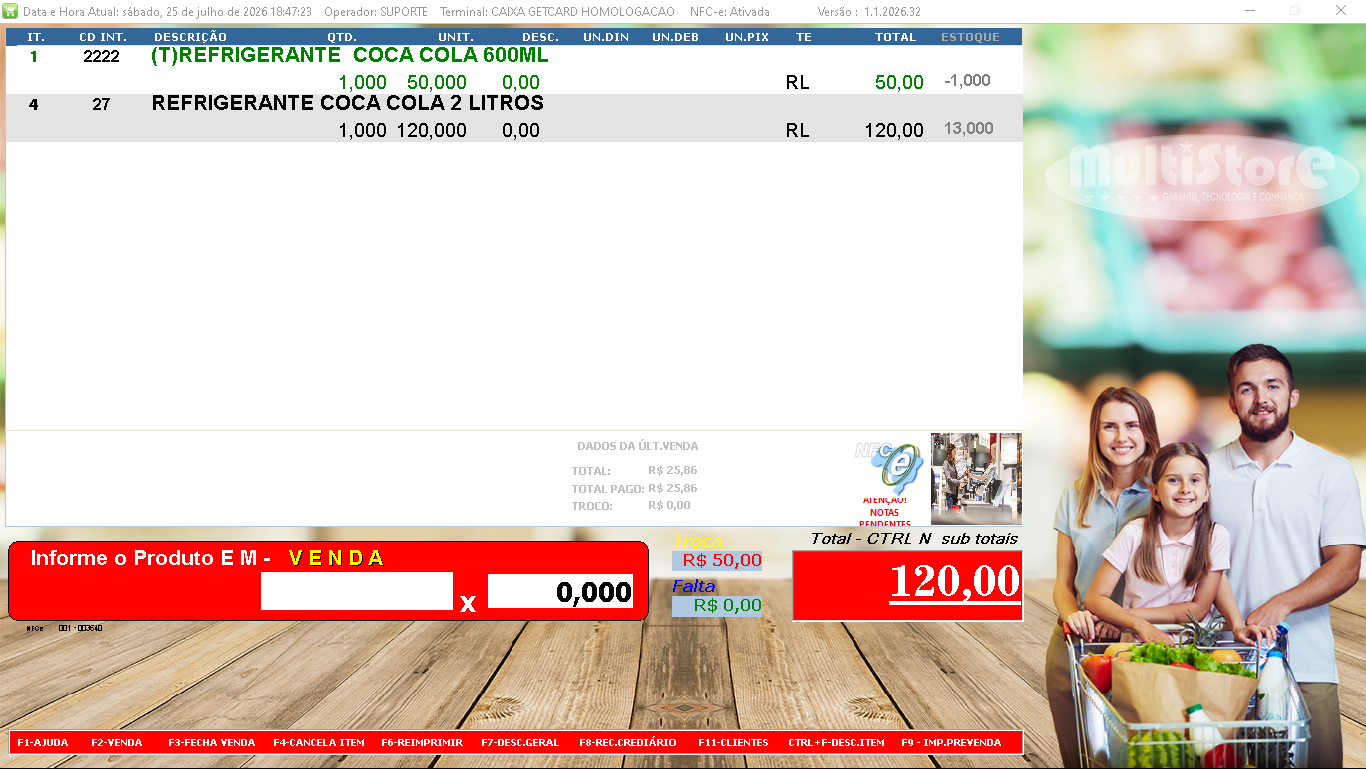Open the cashier photo thumbnail
This screenshot has height=769, width=1366.
976,479
